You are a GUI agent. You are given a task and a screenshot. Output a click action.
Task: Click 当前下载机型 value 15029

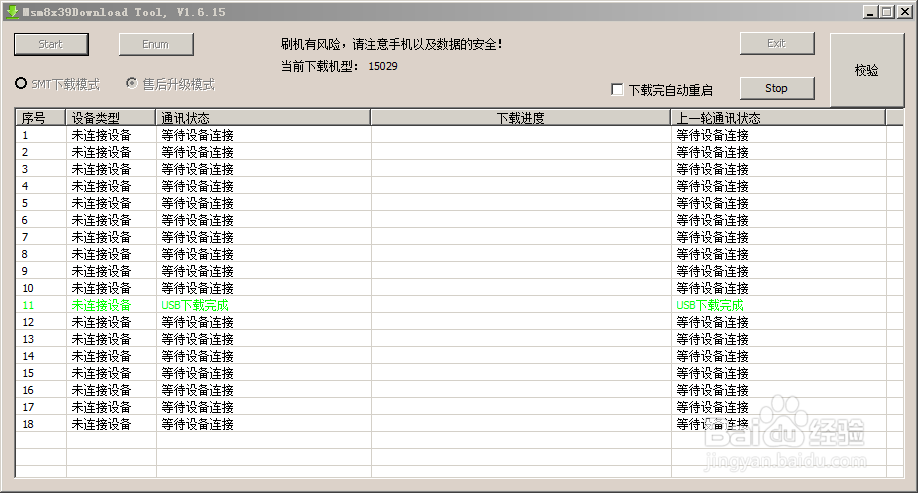click(383, 66)
